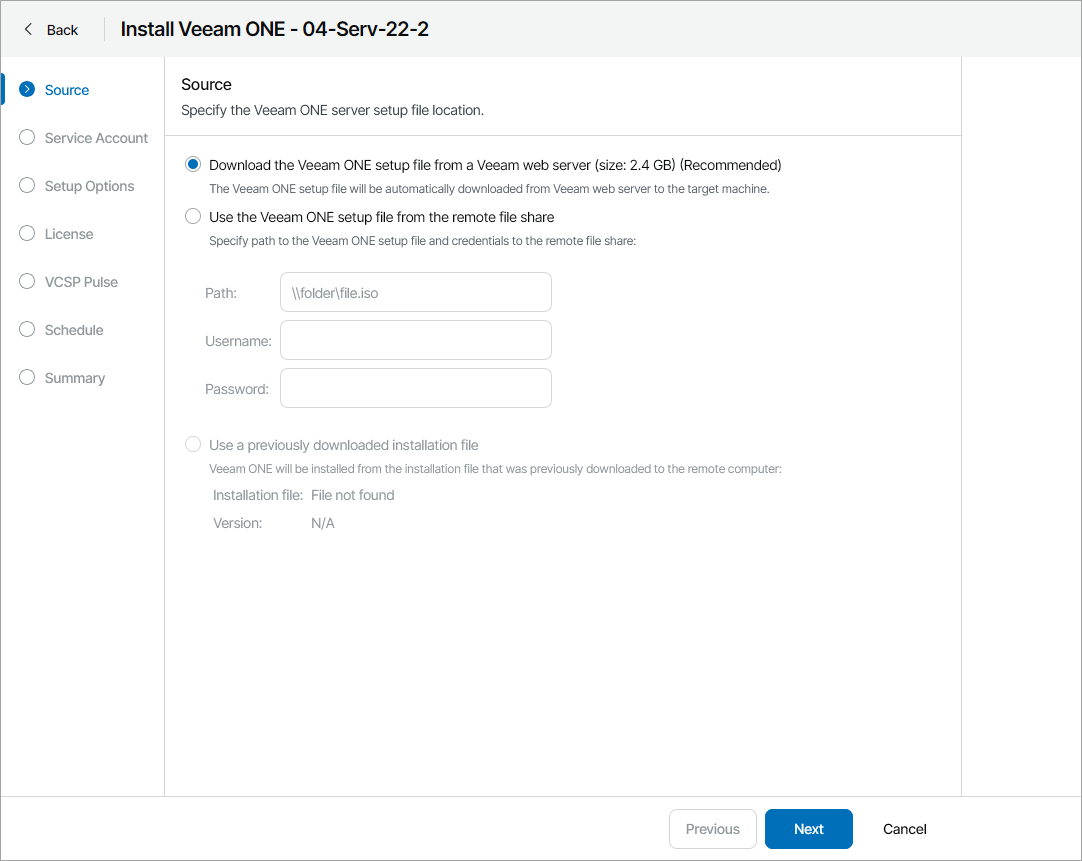Select previously downloaded installation file option
1082x861 pixels.
point(193,445)
